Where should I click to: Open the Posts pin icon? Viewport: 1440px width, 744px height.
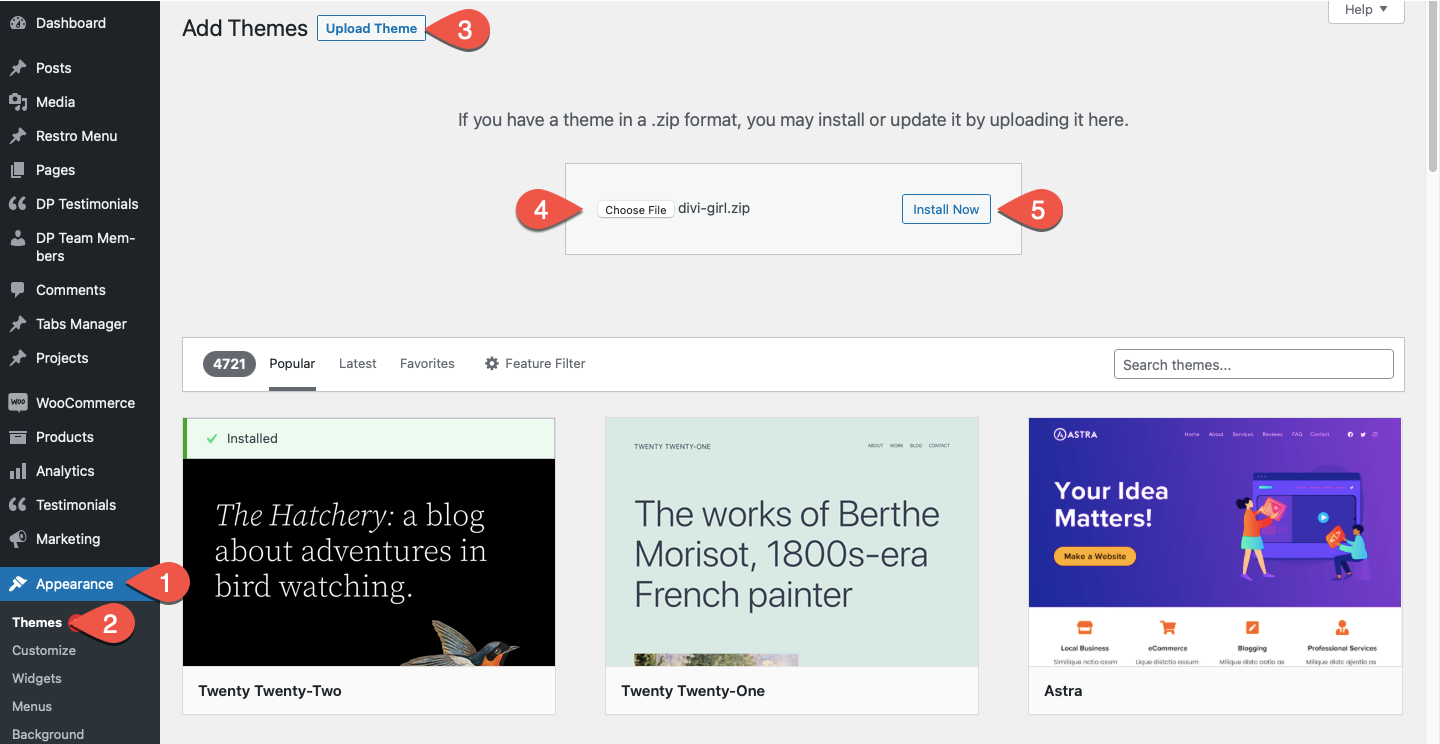pyautogui.click(x=20, y=68)
